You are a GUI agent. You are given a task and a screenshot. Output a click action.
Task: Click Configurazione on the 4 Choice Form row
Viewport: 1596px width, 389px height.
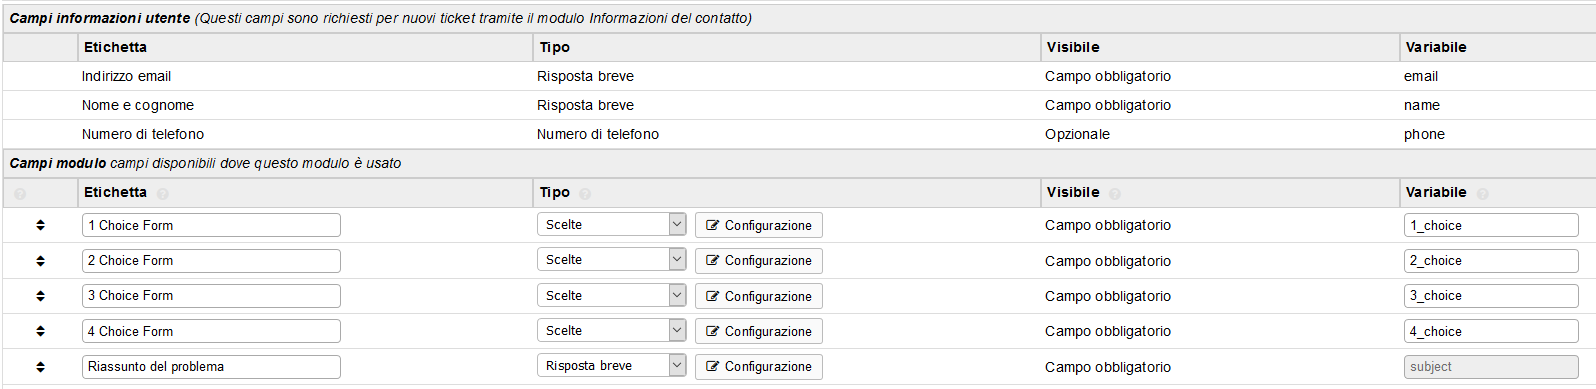pos(759,331)
